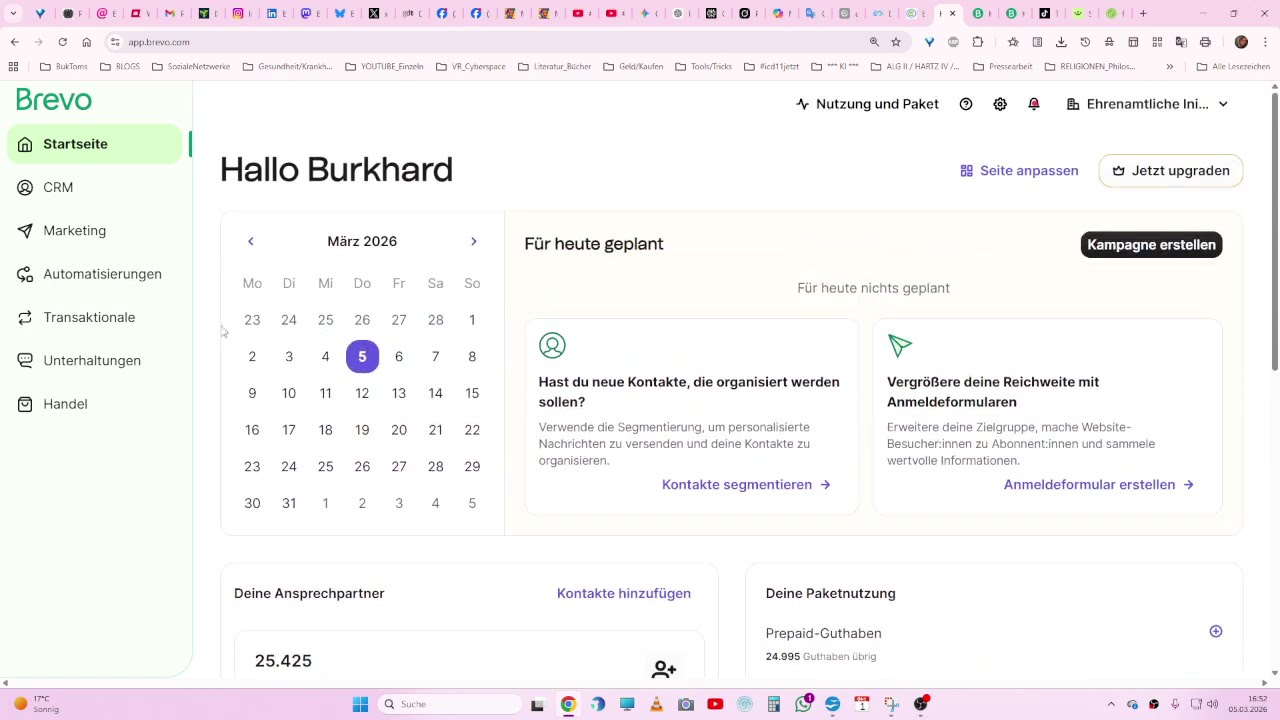Click Anmeldeformular erstellen link
Screen dimensions: 1280x720
pos(1099,485)
